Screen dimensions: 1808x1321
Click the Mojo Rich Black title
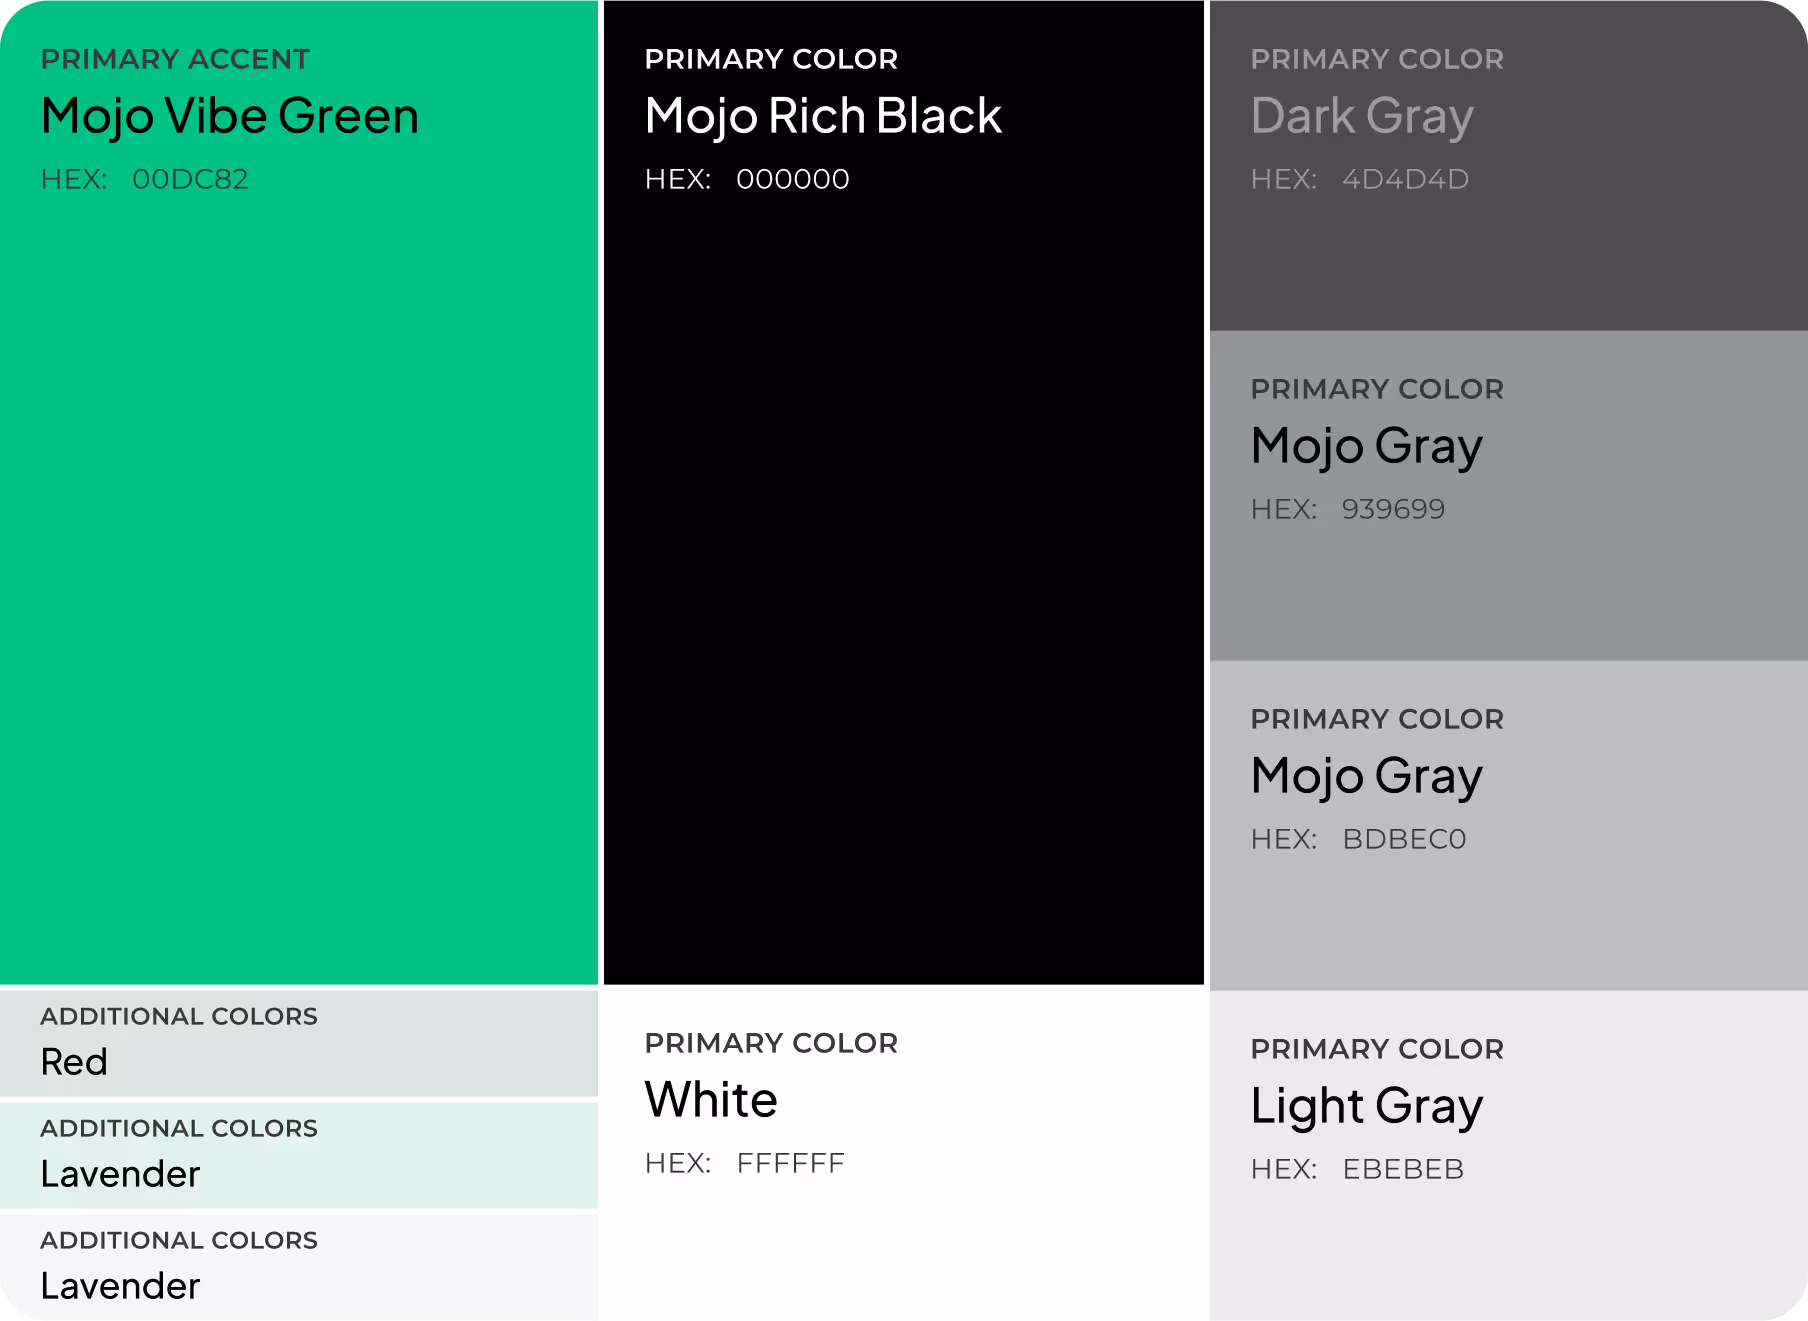[823, 116]
